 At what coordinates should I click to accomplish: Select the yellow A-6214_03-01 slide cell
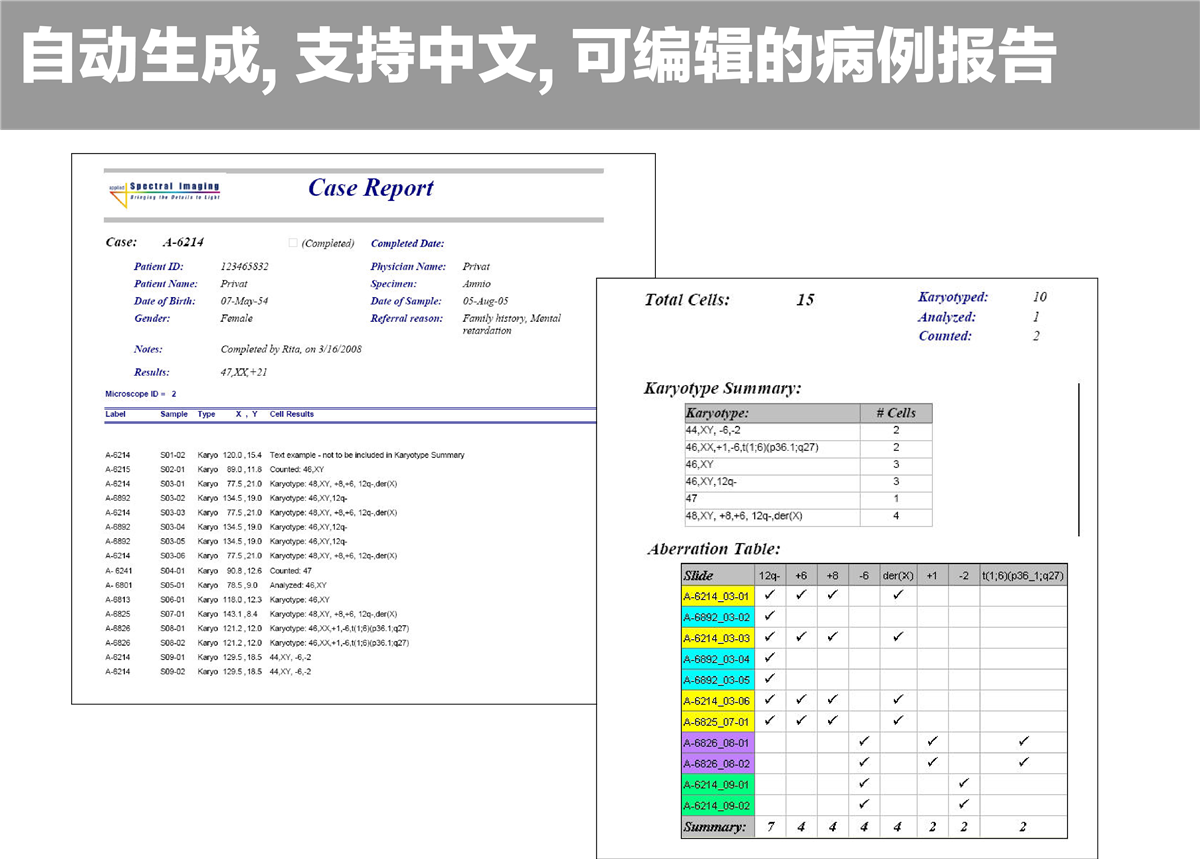(x=716, y=596)
